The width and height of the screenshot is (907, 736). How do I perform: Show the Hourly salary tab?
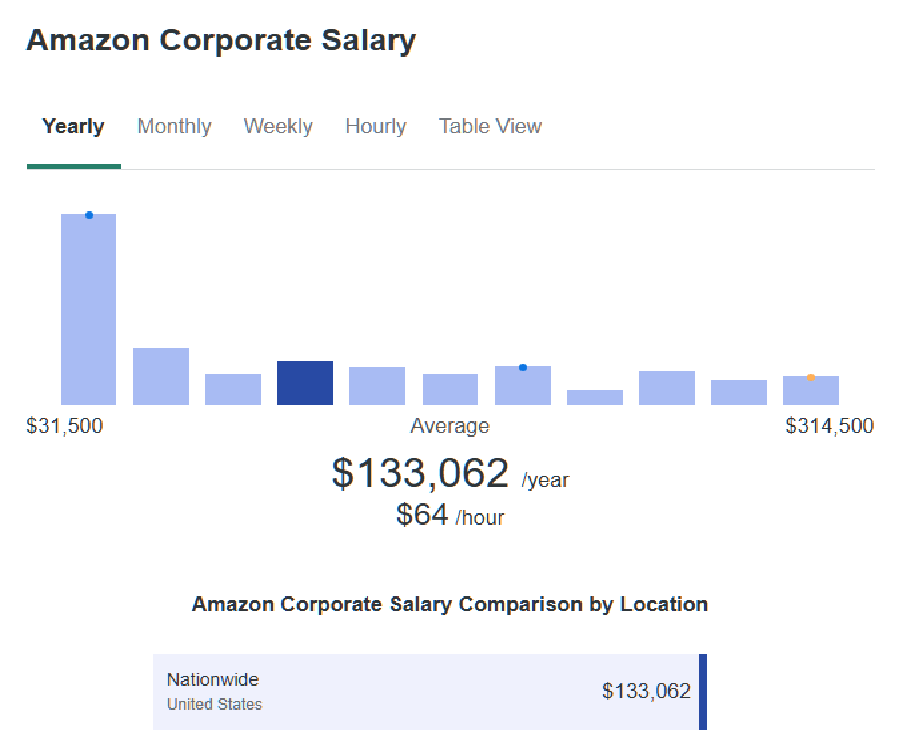pyautogui.click(x=375, y=127)
